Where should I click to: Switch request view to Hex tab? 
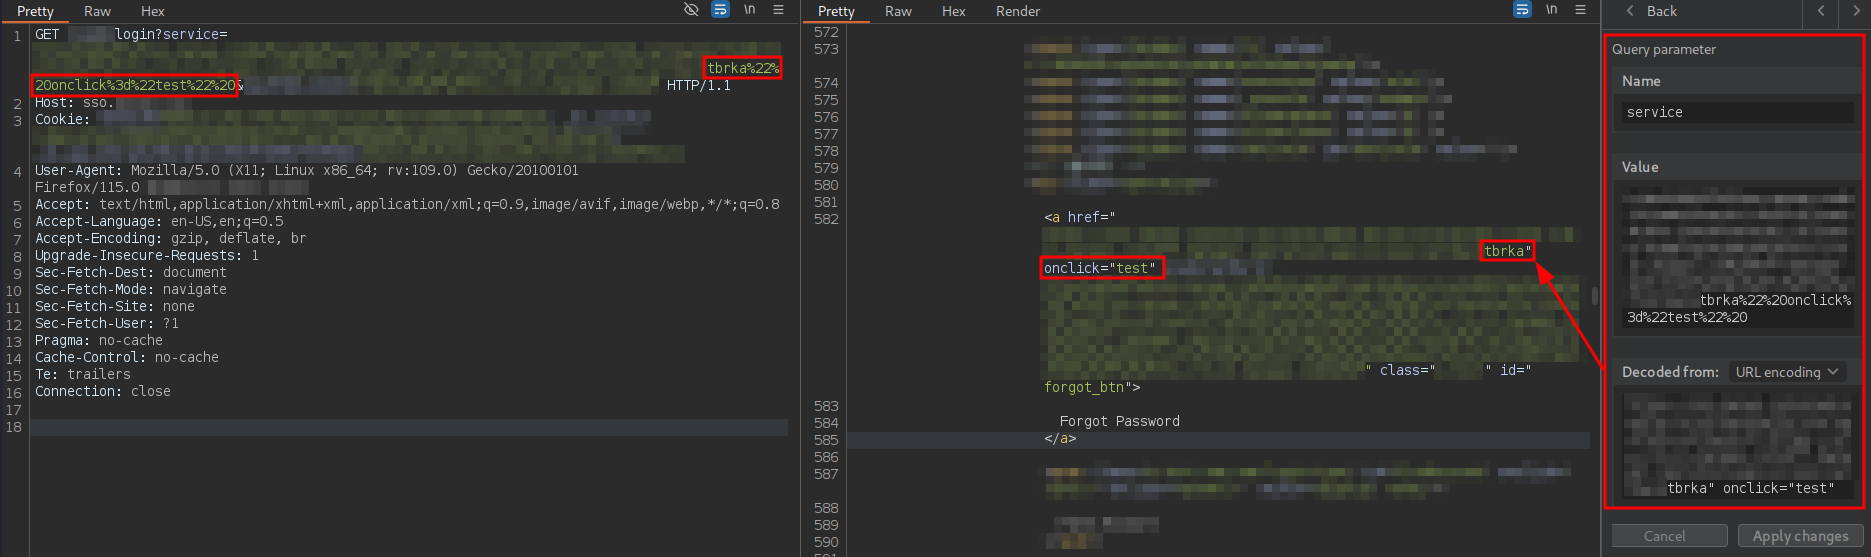click(152, 11)
